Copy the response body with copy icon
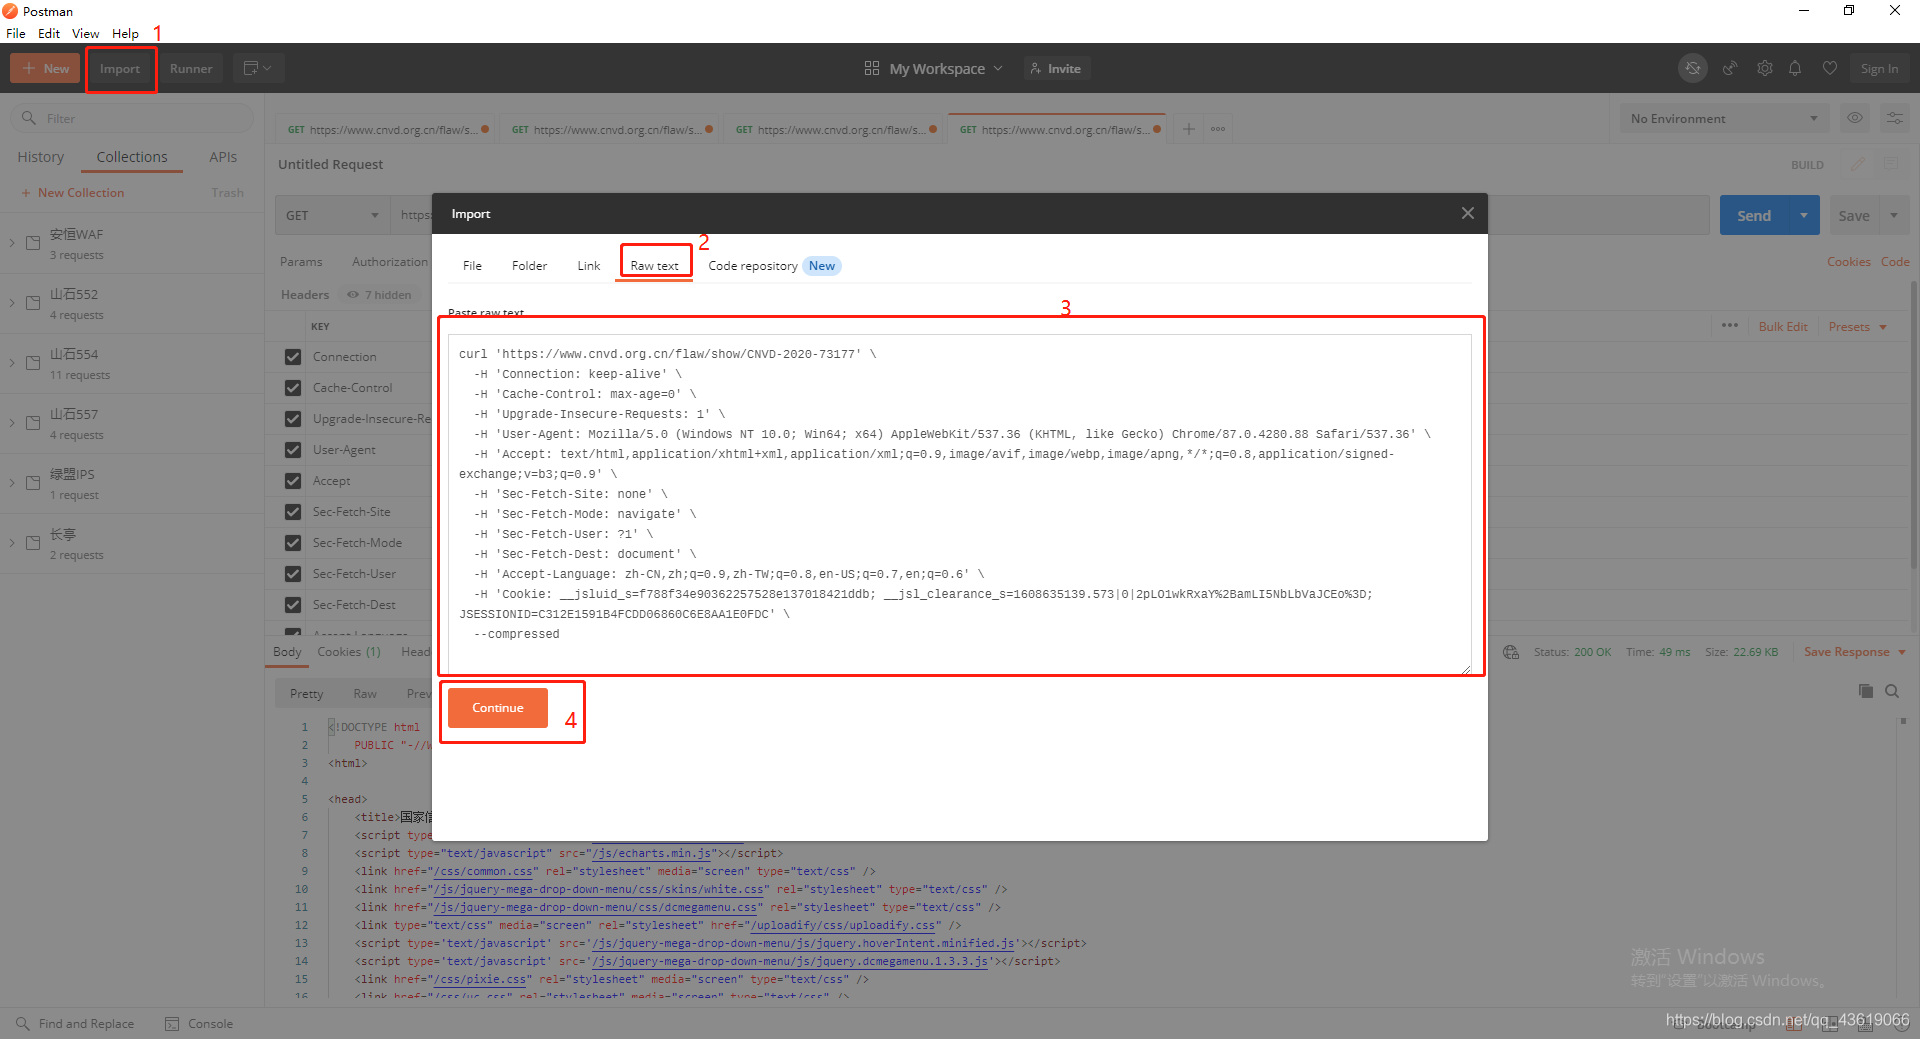The image size is (1920, 1039). (x=1866, y=691)
